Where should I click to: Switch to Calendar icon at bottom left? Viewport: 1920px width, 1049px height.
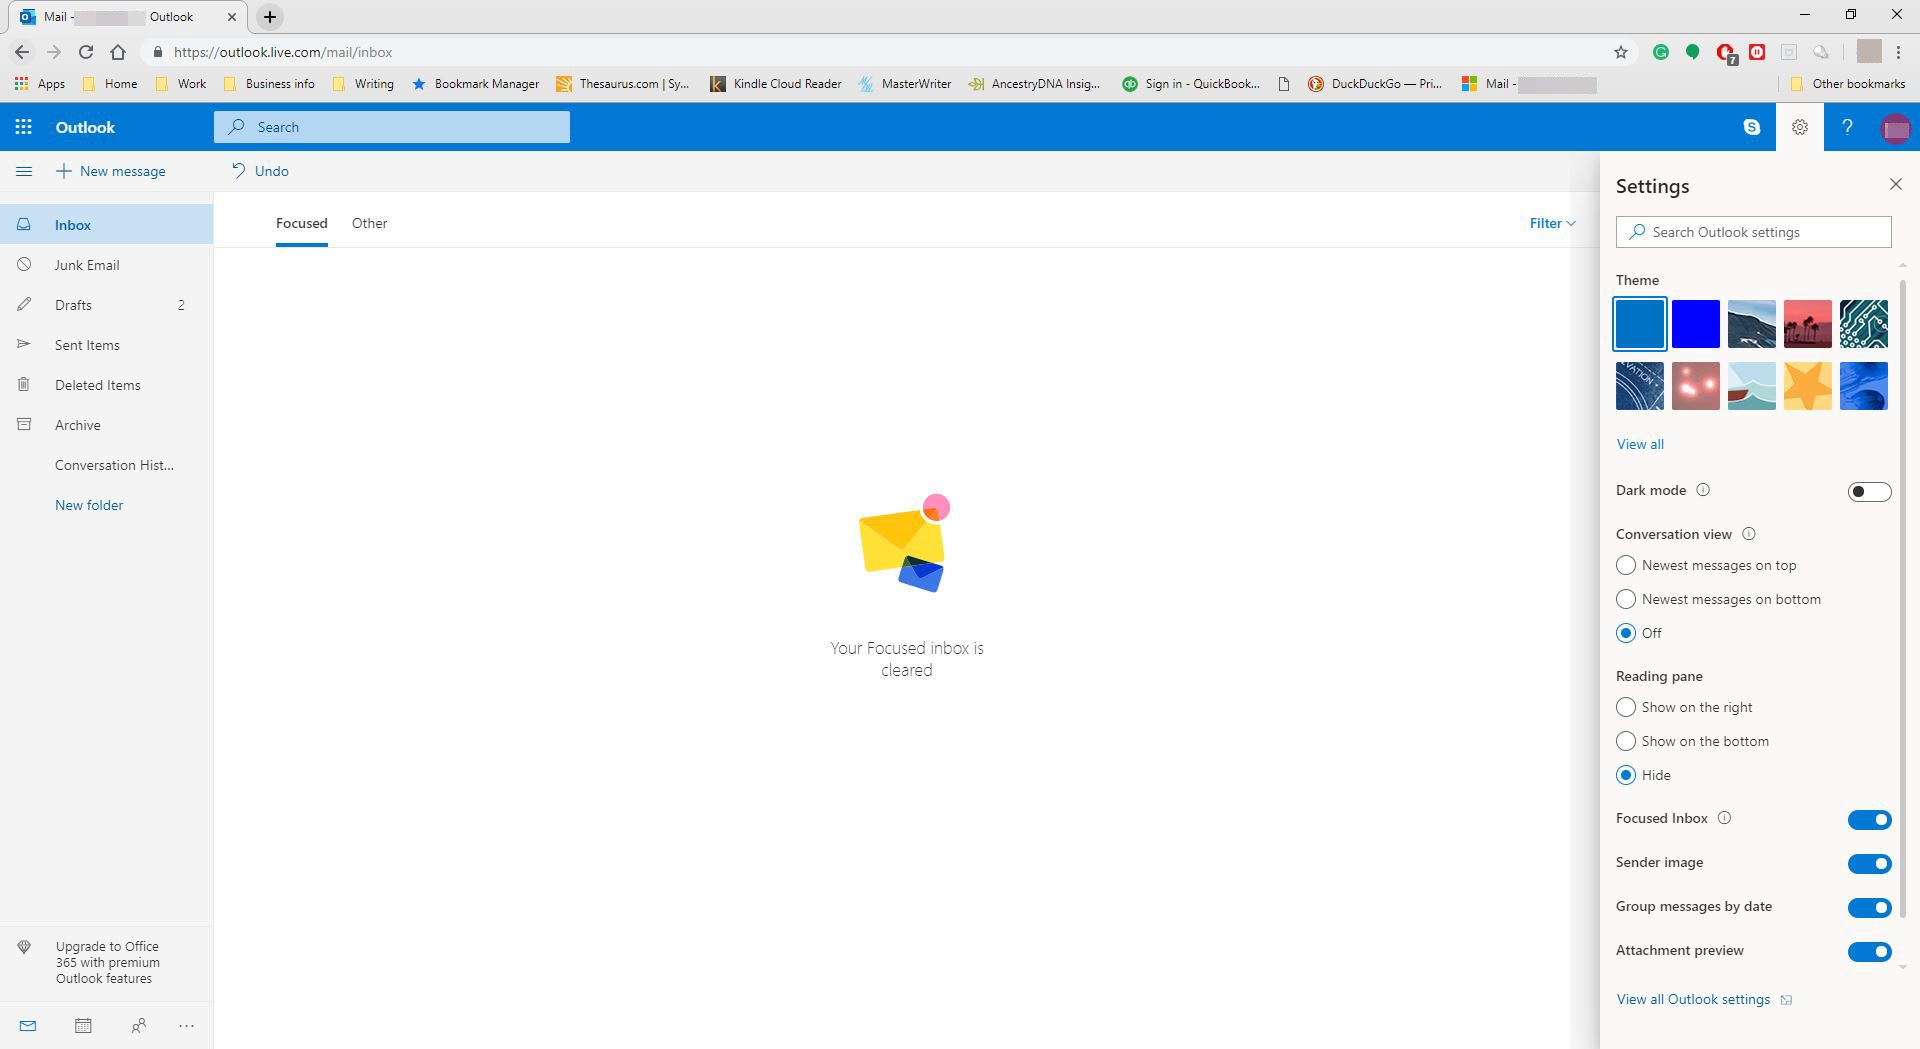click(83, 1025)
